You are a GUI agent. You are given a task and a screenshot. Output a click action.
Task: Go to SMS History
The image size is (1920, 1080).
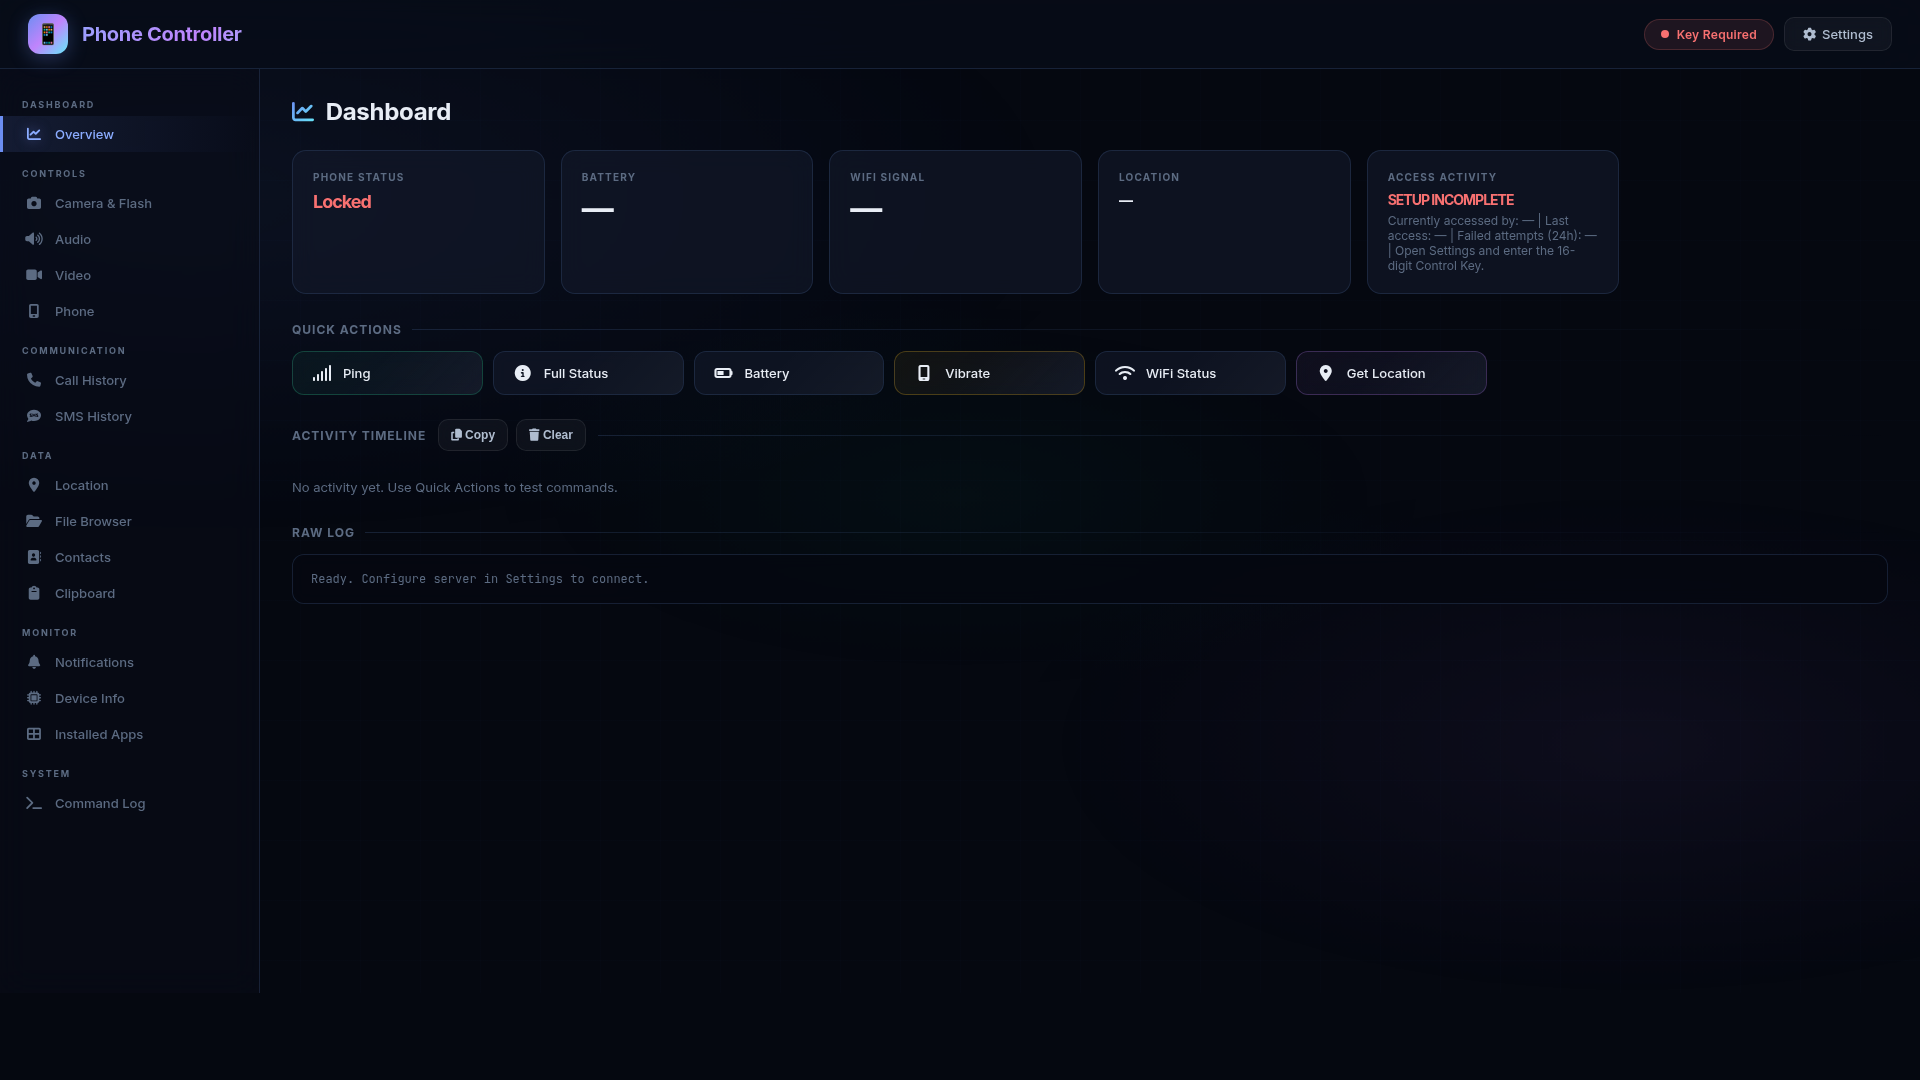130,416
